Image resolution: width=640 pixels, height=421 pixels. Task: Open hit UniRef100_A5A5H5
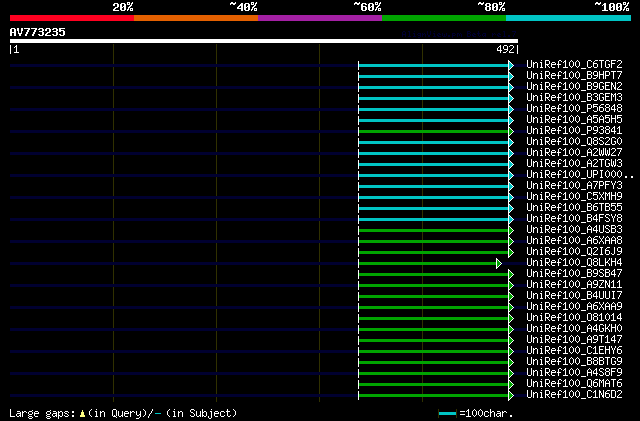574,120
